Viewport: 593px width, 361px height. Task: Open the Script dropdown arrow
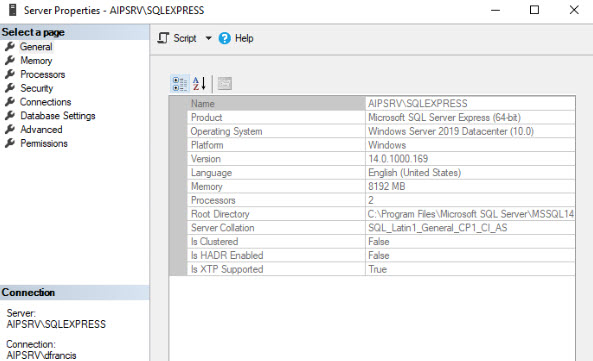208,38
